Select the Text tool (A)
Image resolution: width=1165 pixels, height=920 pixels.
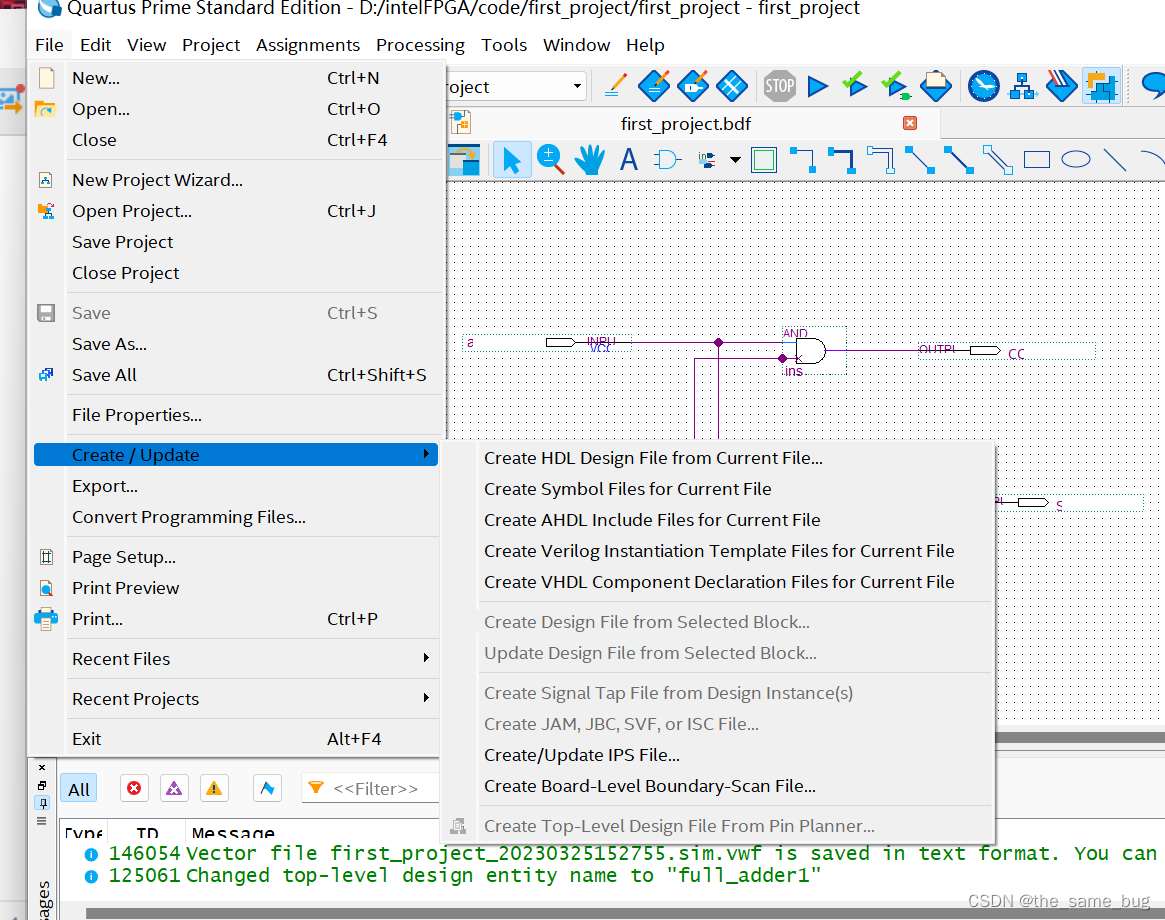coord(629,160)
